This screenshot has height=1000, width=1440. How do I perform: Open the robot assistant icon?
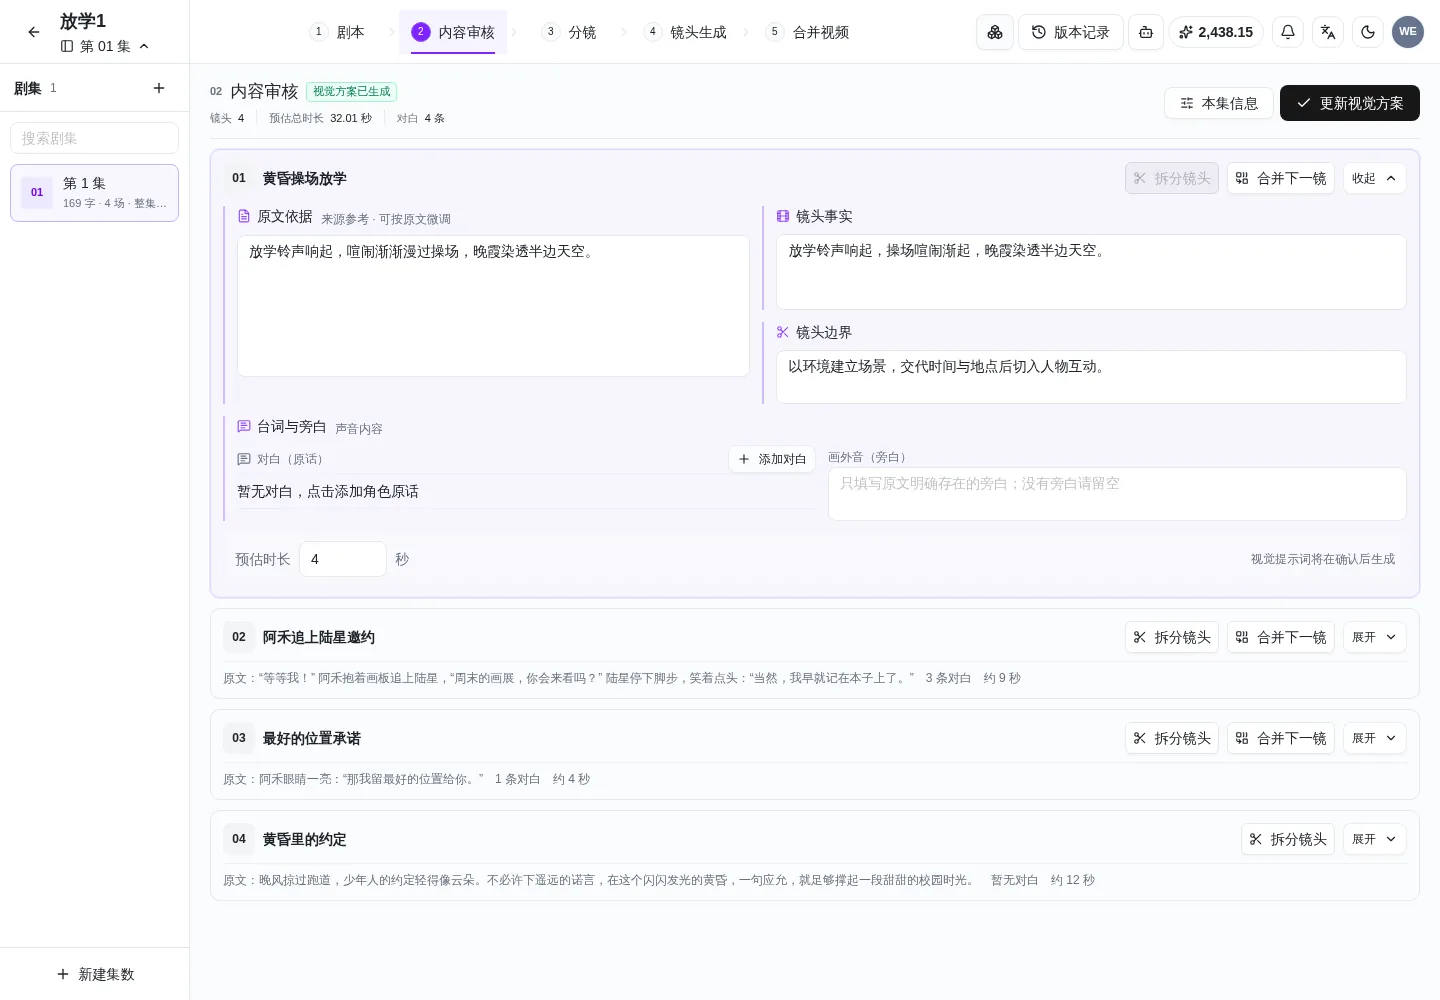1146,32
